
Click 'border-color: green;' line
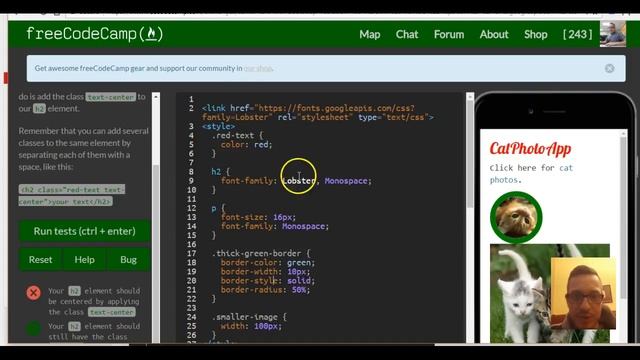(x=268, y=262)
